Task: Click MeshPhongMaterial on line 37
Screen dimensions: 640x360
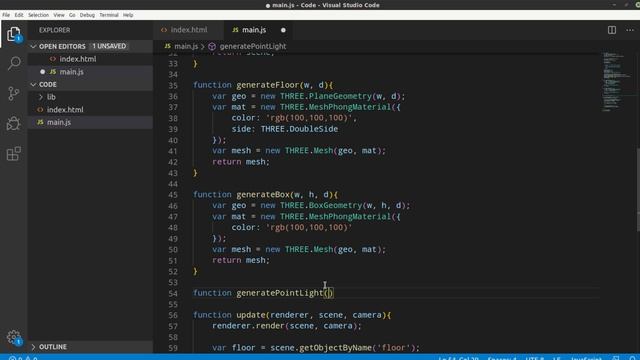Action: point(349,107)
